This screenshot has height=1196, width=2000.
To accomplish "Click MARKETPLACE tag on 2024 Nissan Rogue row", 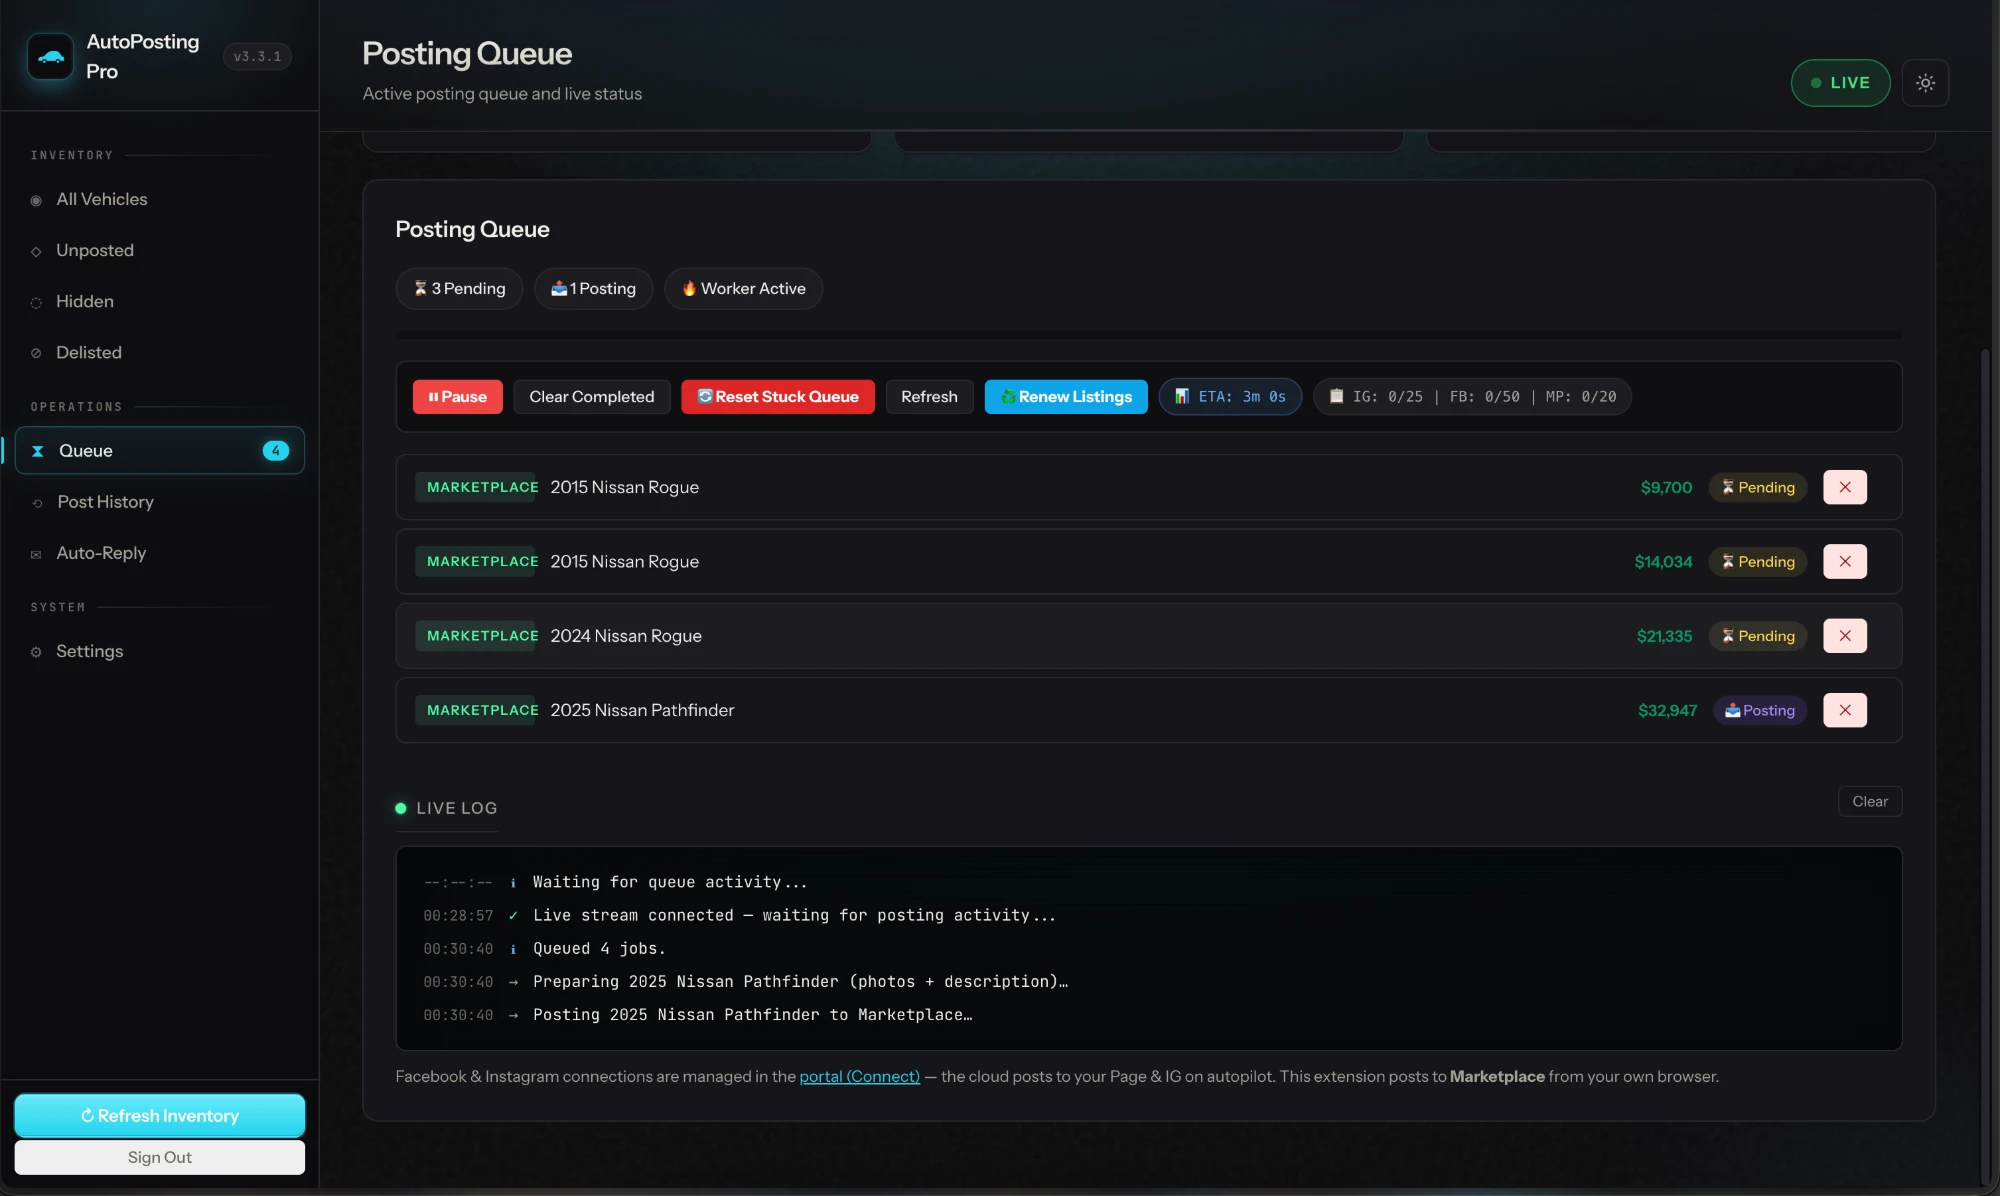I will click(x=477, y=636).
